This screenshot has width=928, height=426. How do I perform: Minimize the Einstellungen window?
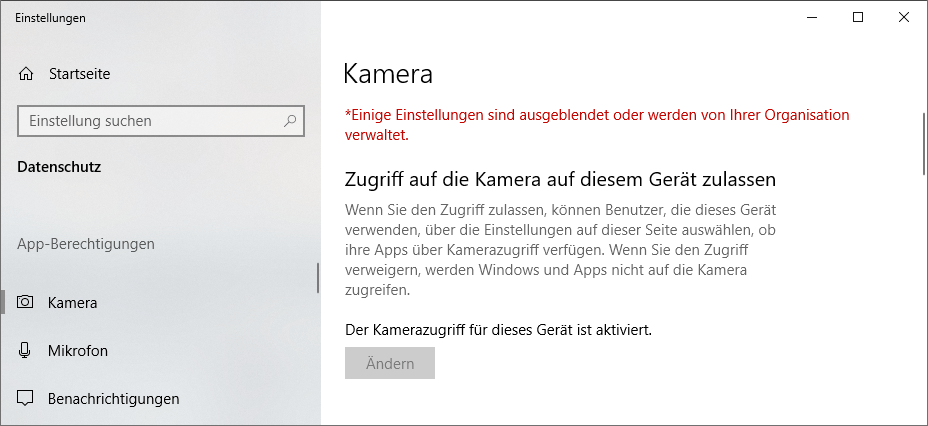[x=812, y=17]
